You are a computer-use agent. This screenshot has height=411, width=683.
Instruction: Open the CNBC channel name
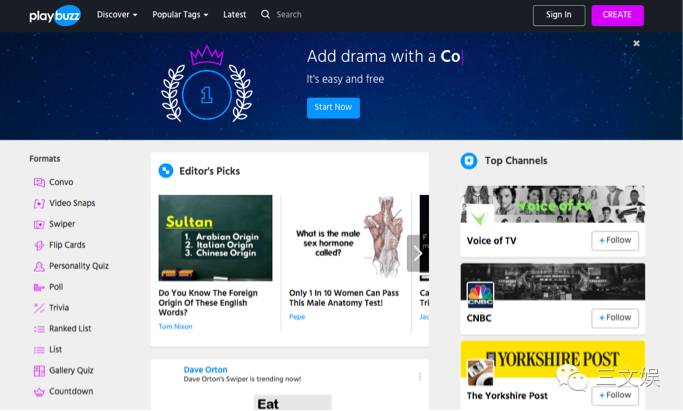(479, 318)
